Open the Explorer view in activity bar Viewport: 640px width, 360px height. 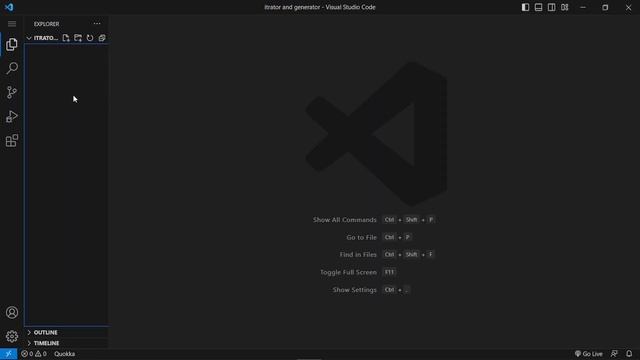[x=12, y=44]
